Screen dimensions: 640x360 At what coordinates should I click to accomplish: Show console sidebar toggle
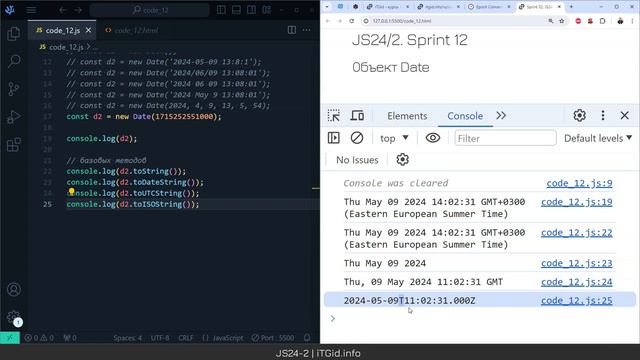[x=333, y=138]
